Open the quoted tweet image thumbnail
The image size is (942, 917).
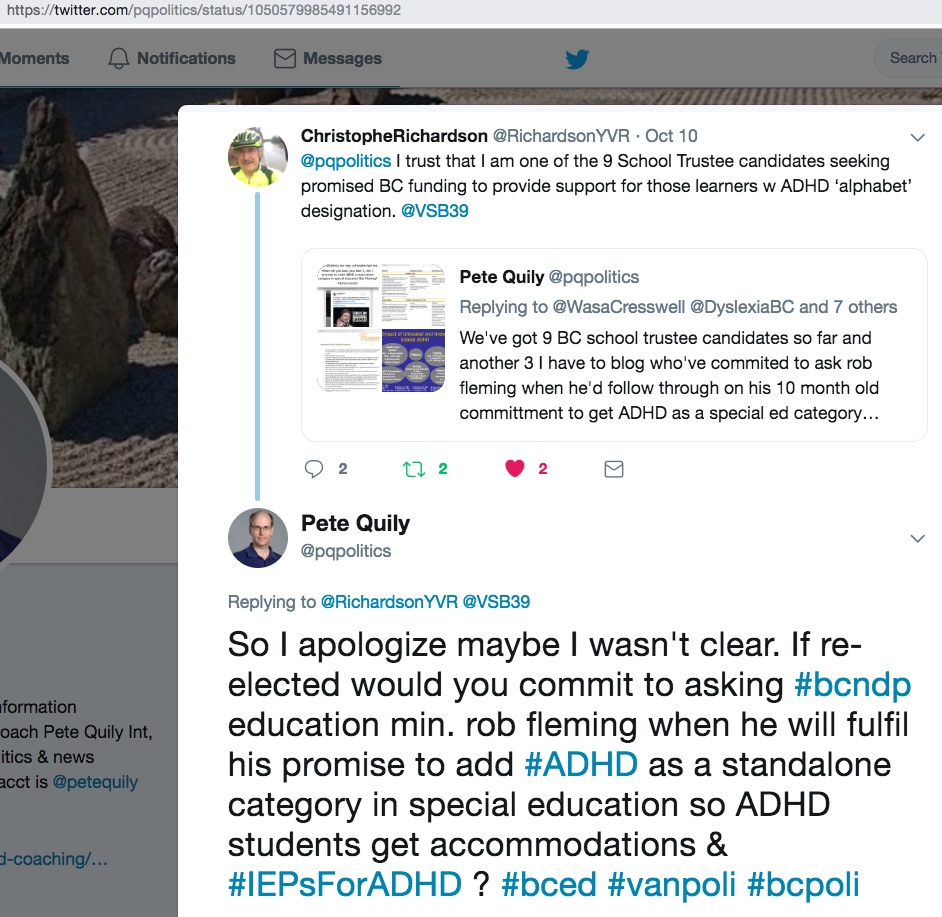click(x=381, y=328)
